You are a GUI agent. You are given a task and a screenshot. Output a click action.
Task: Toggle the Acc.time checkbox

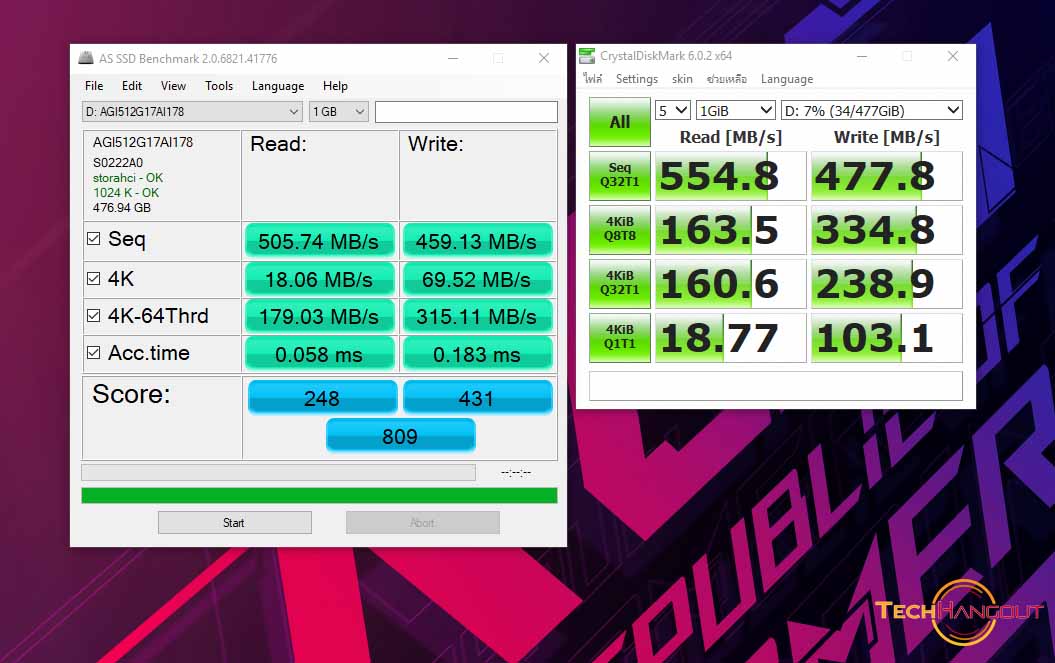click(94, 353)
